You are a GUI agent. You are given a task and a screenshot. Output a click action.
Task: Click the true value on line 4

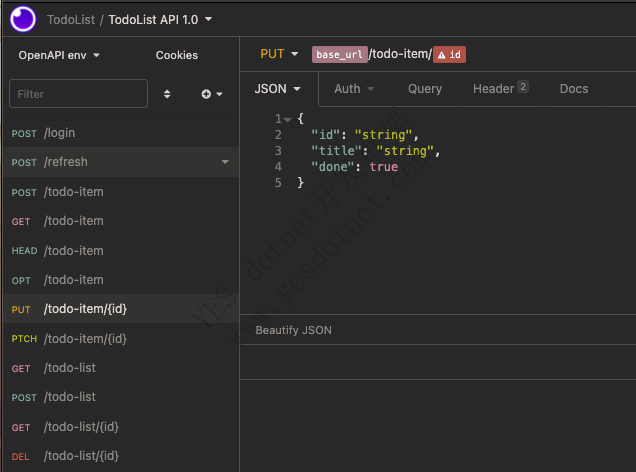pos(383,167)
